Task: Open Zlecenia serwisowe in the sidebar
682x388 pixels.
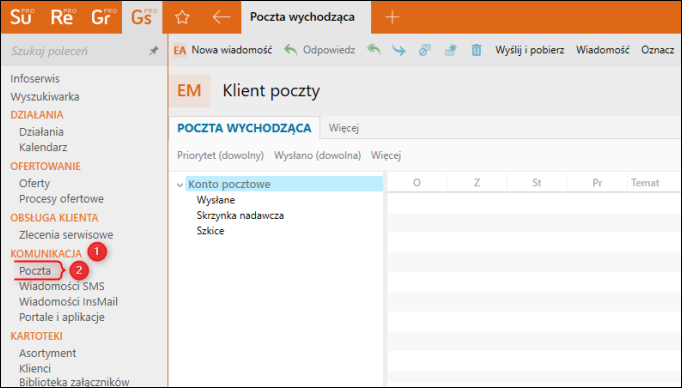Action: (x=66, y=235)
